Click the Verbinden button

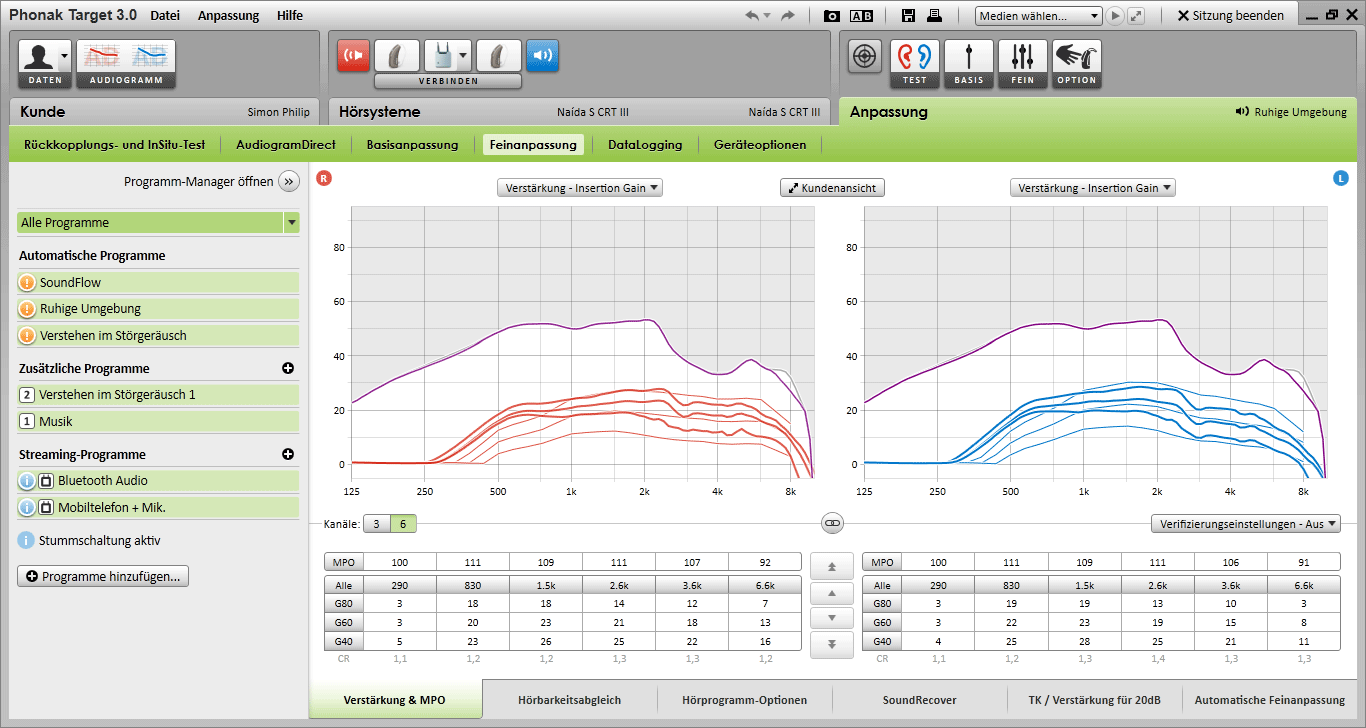[448, 81]
